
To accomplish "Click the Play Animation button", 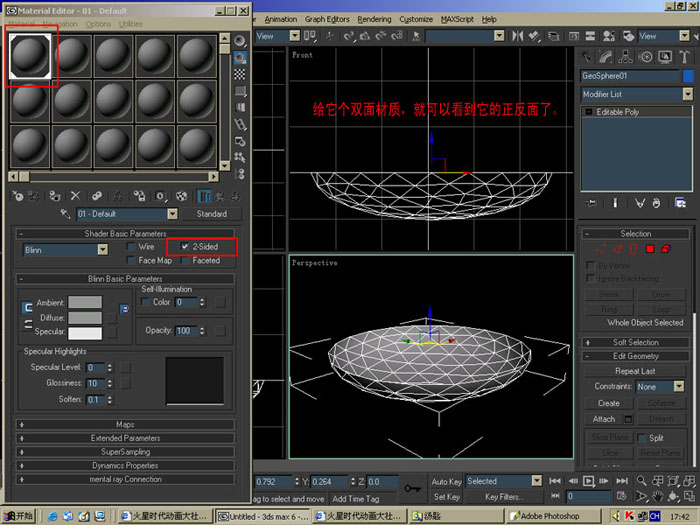I will [x=589, y=481].
